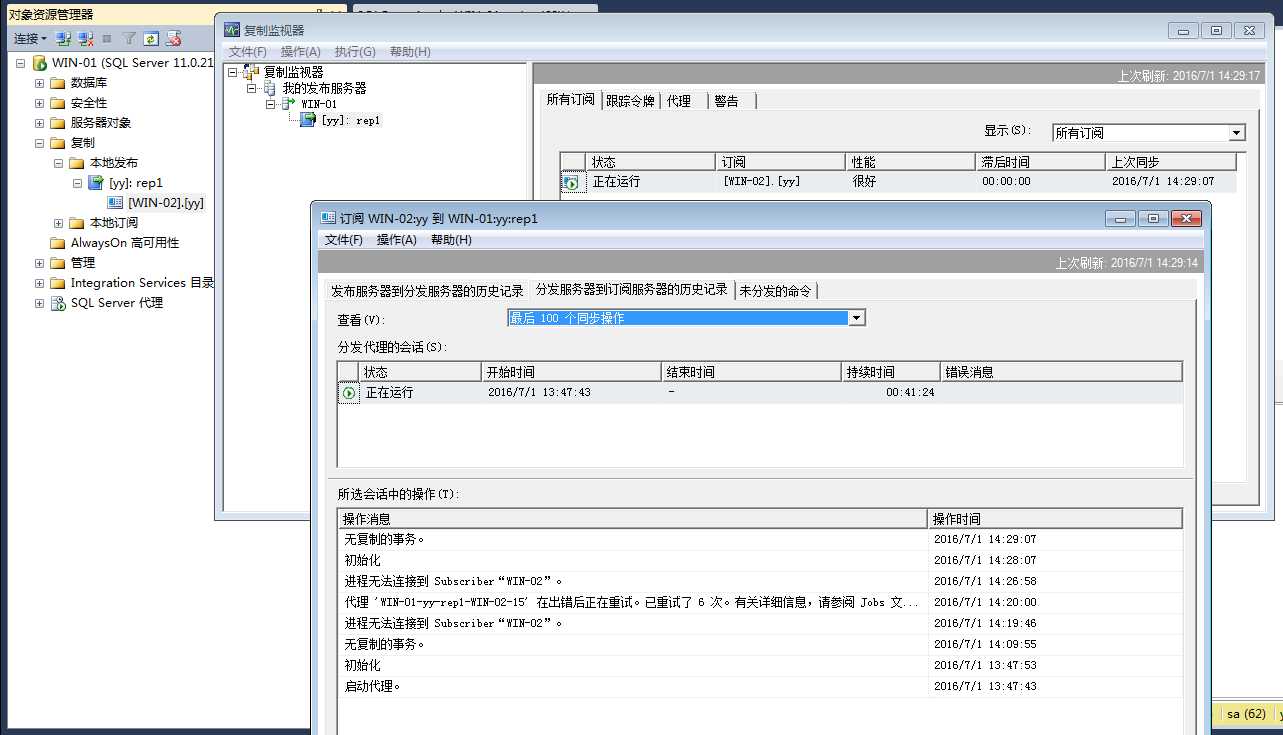This screenshot has width=1283, height=735.
Task: Click the 安全性 folder icon
Action: pyautogui.click(x=58, y=103)
